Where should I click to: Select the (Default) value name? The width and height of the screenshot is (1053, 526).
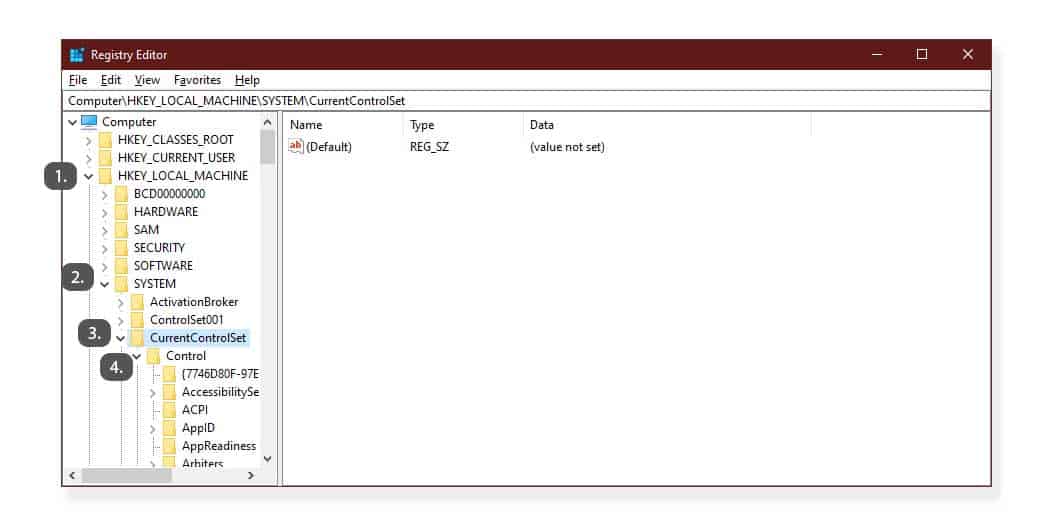329,146
